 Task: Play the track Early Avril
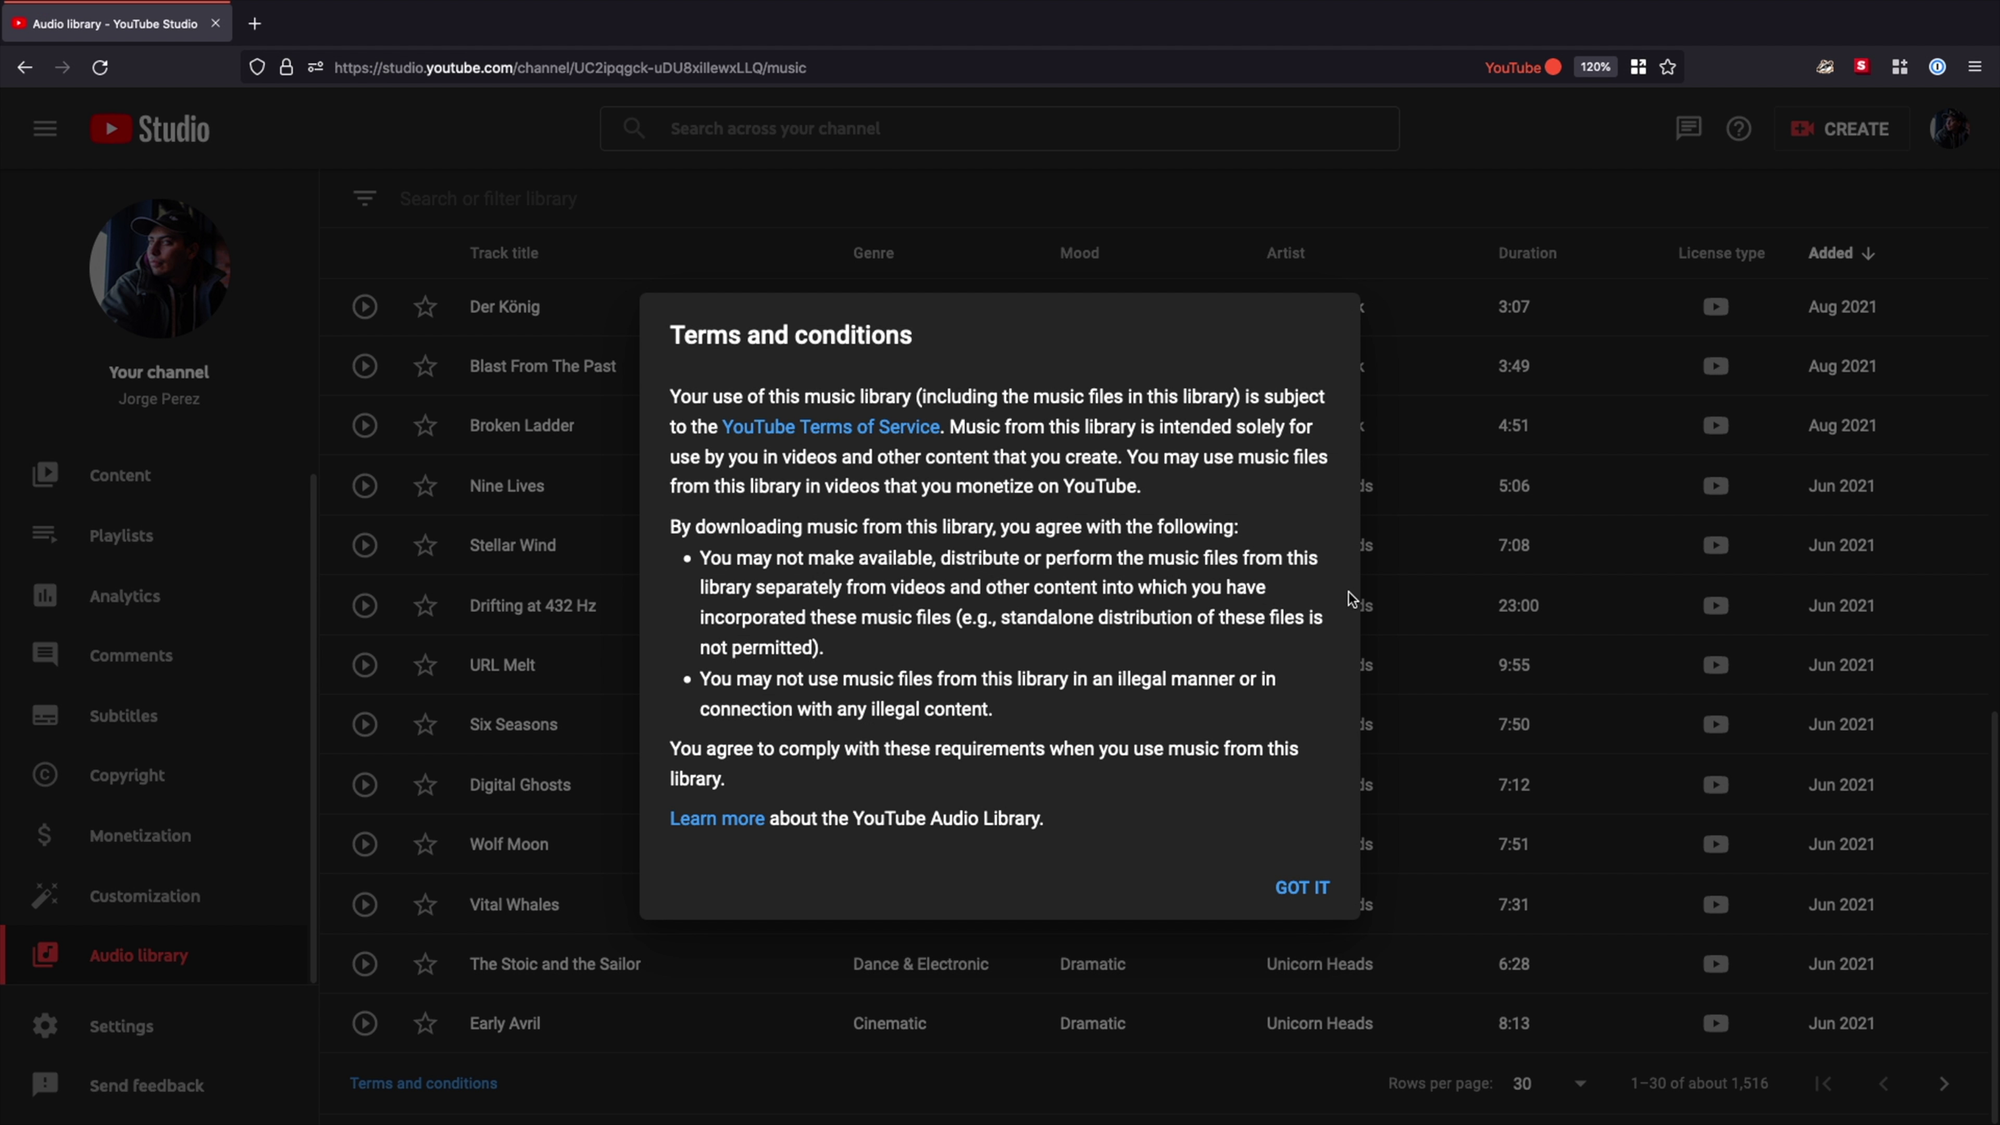[x=365, y=1024]
